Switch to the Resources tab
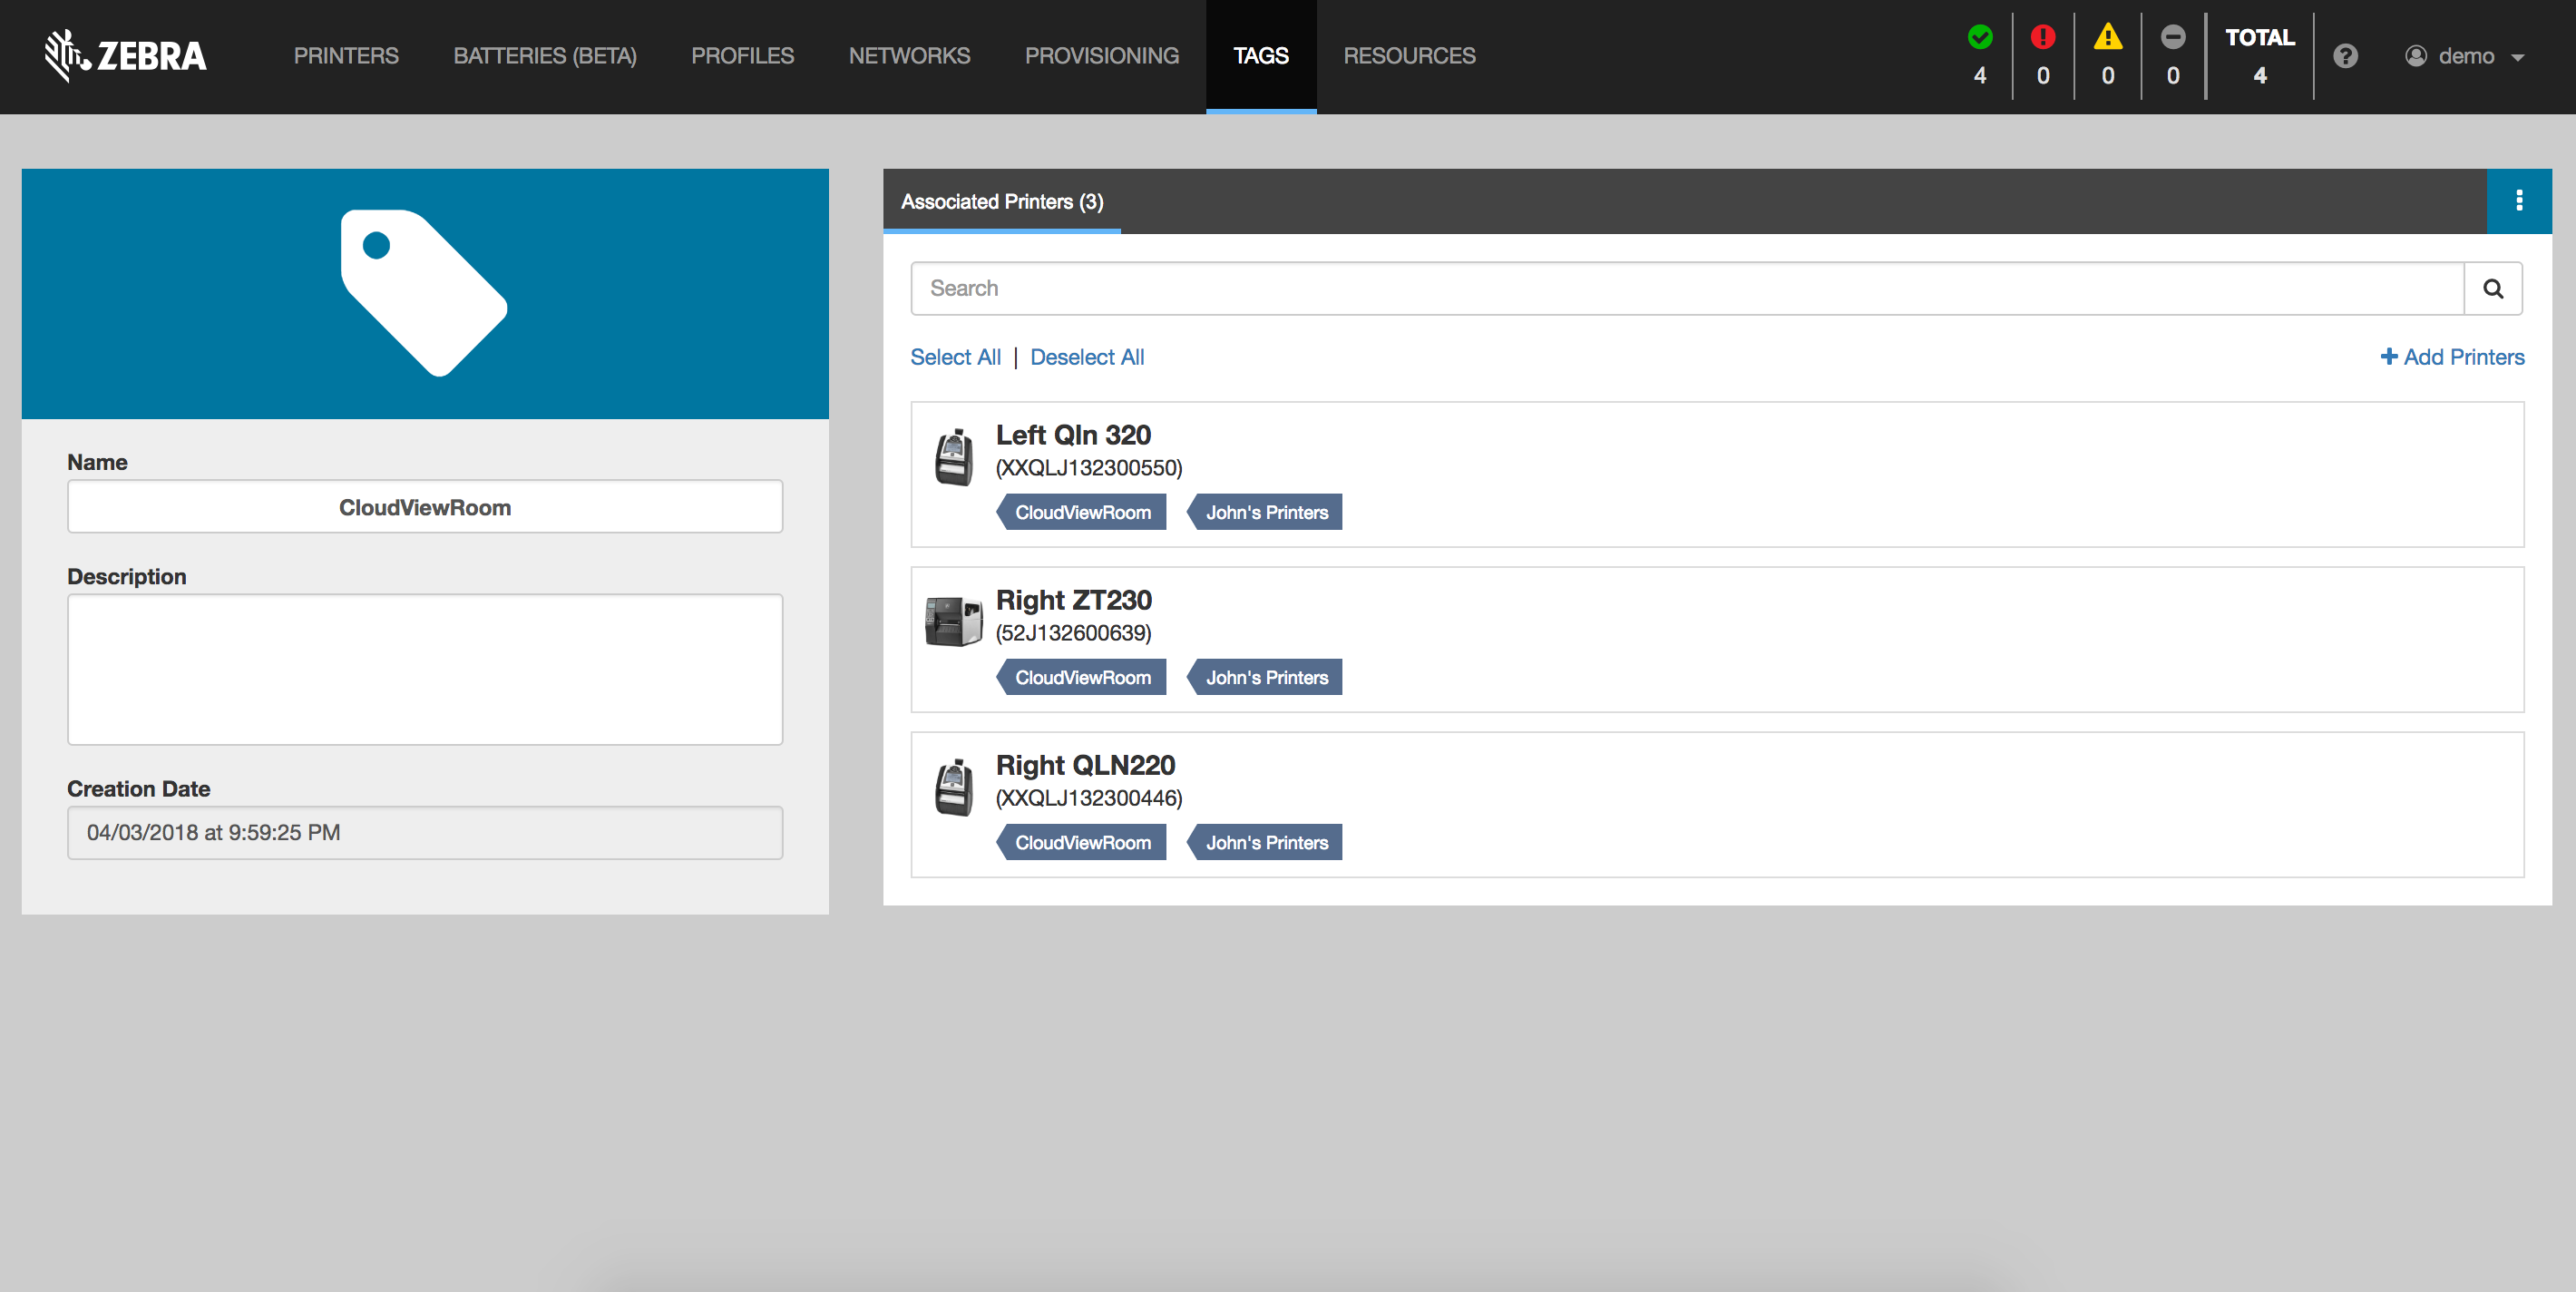This screenshot has width=2576, height=1292. click(1408, 56)
